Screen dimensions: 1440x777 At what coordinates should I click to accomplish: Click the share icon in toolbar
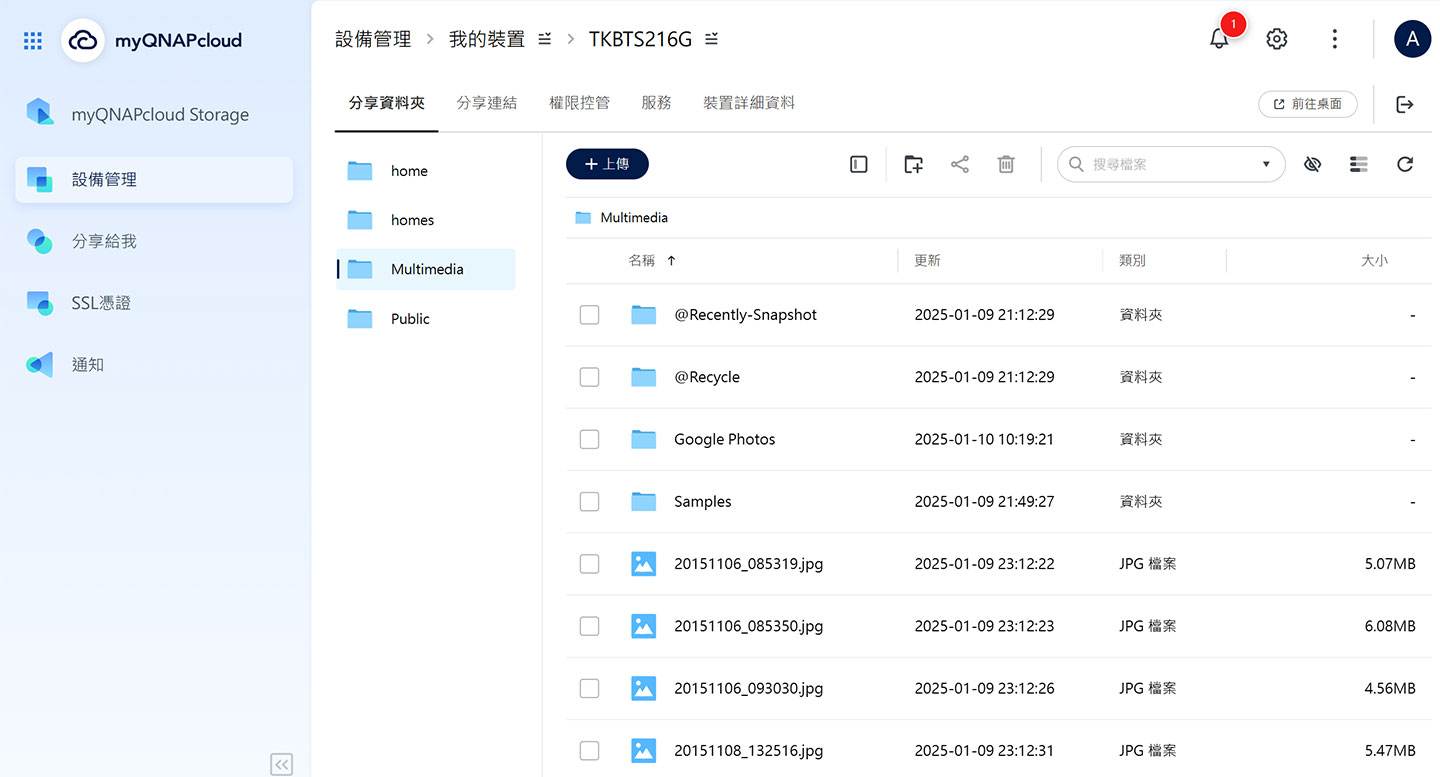tap(960, 165)
